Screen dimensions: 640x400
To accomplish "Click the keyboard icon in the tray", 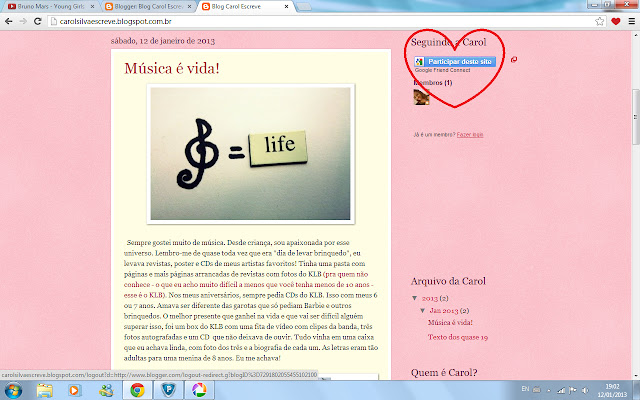I will click(537, 389).
